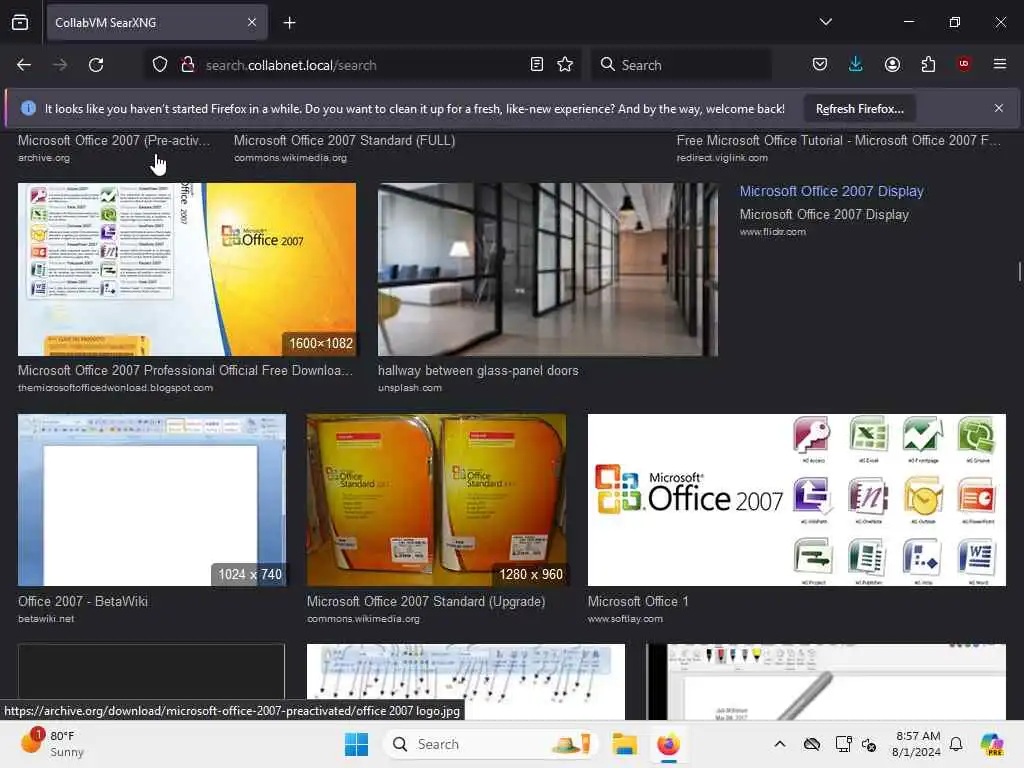Click Office 2007 - BetaWiki caption

coord(83,601)
